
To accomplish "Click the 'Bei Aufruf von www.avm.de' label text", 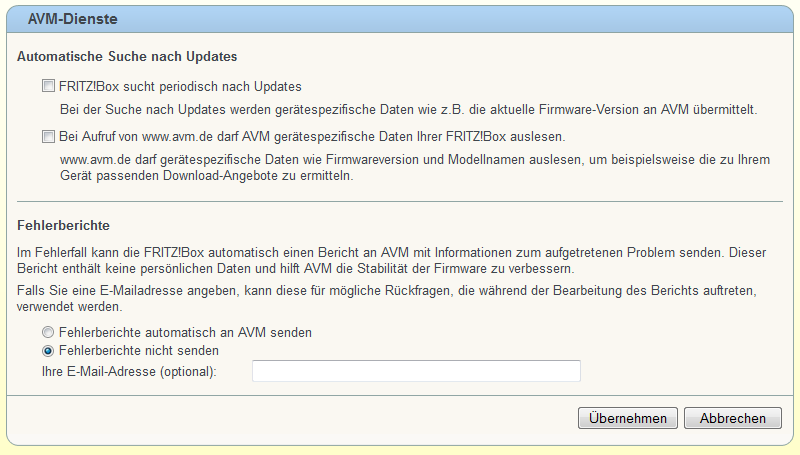I will click(x=312, y=137).
